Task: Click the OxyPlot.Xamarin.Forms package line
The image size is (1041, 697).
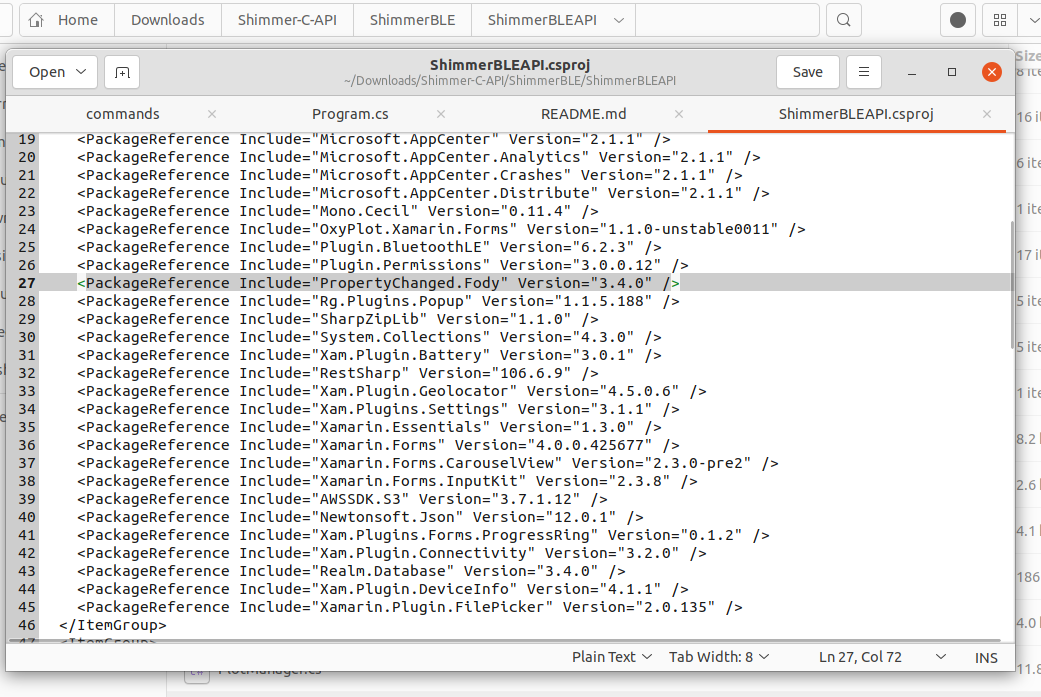Action: (441, 229)
